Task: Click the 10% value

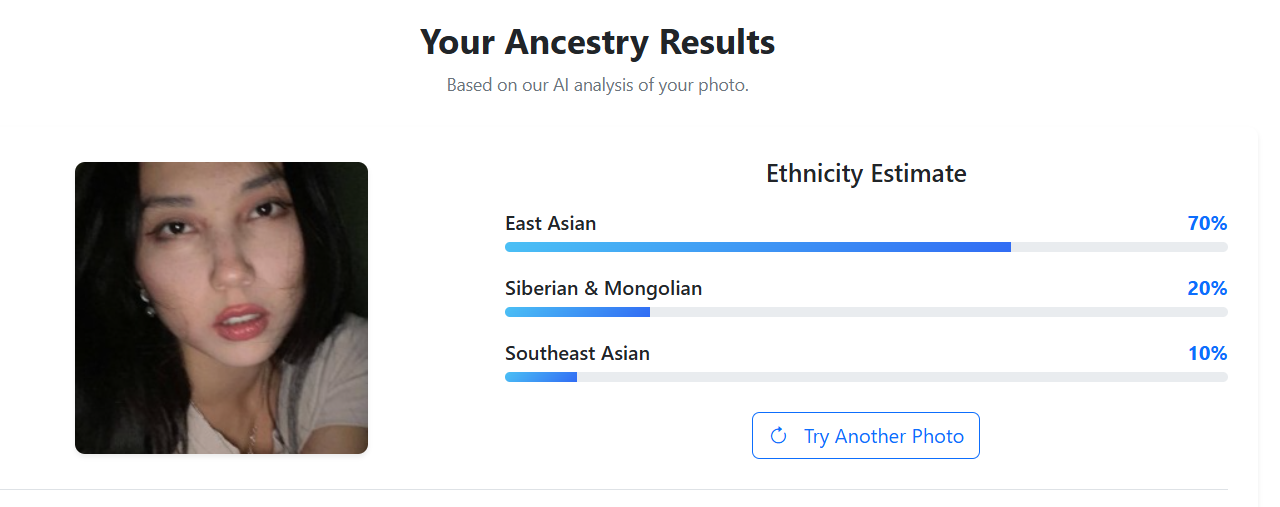Action: point(1207,353)
